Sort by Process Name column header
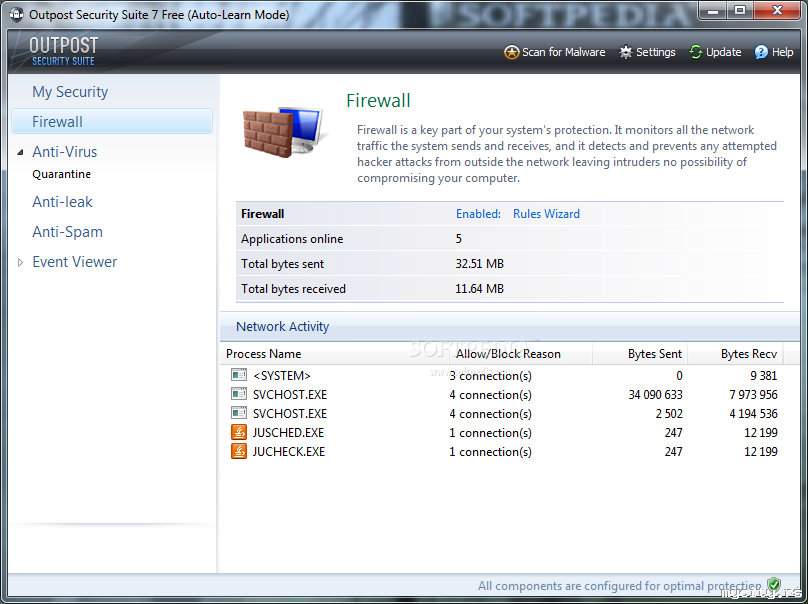This screenshot has width=808, height=604. pos(337,354)
